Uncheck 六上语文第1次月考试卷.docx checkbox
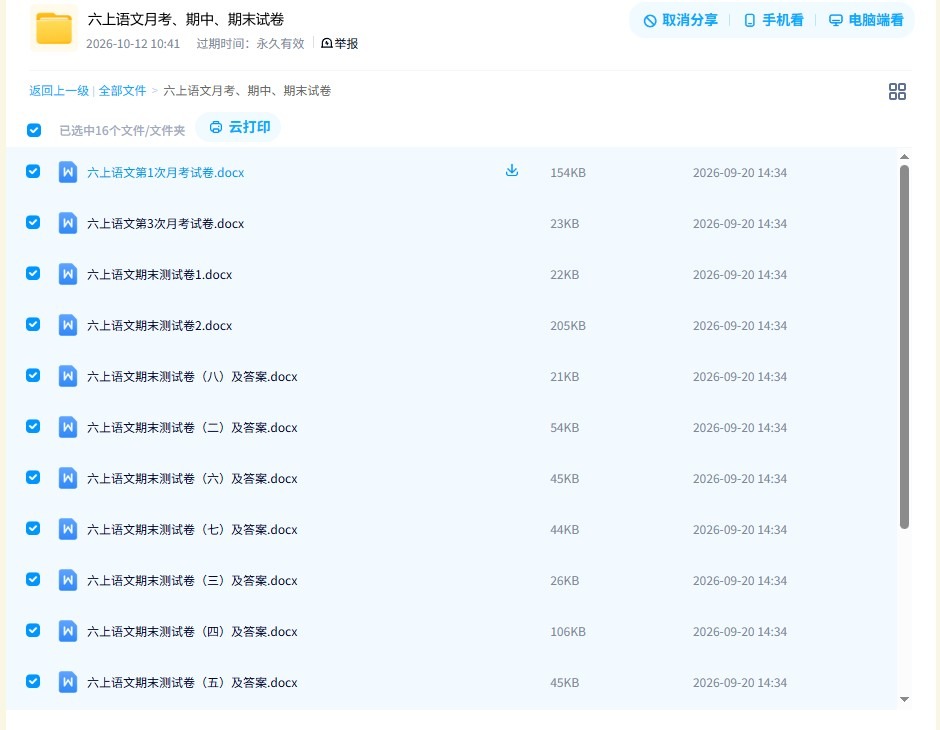The height and width of the screenshot is (730, 940). [33, 171]
